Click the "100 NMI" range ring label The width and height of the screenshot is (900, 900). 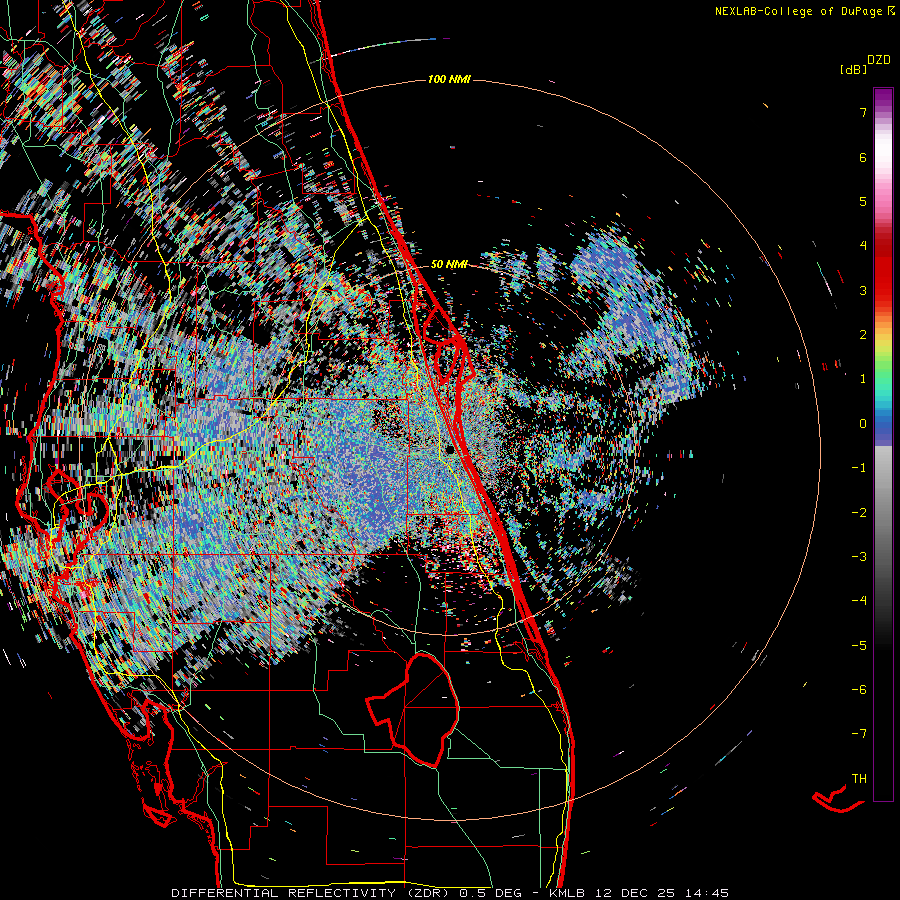tap(449, 79)
